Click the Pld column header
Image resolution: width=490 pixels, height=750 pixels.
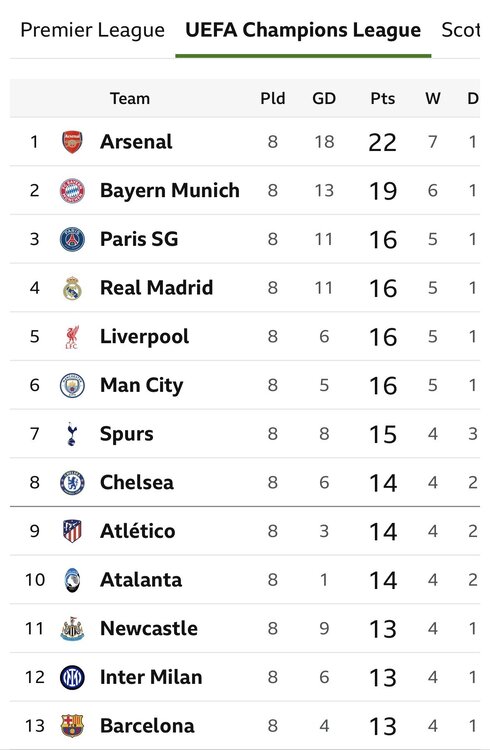pos(273,99)
